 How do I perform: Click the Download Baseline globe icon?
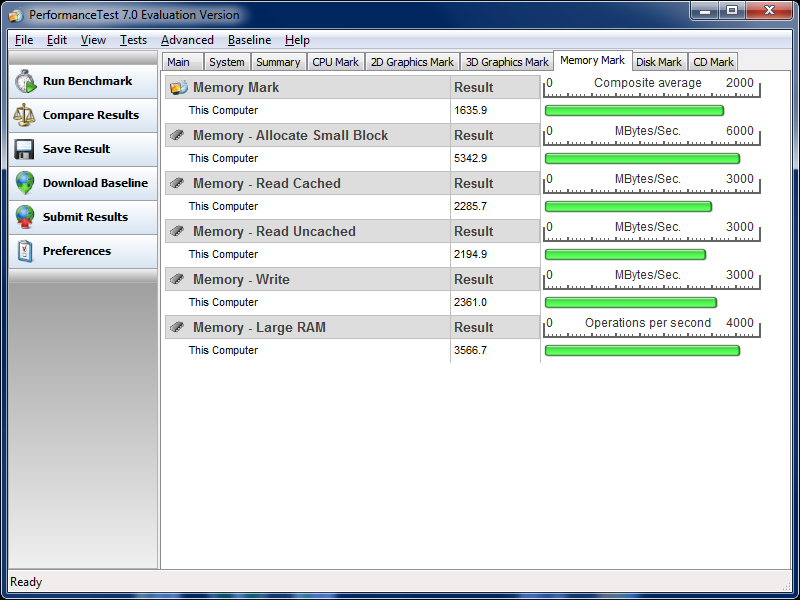point(25,184)
